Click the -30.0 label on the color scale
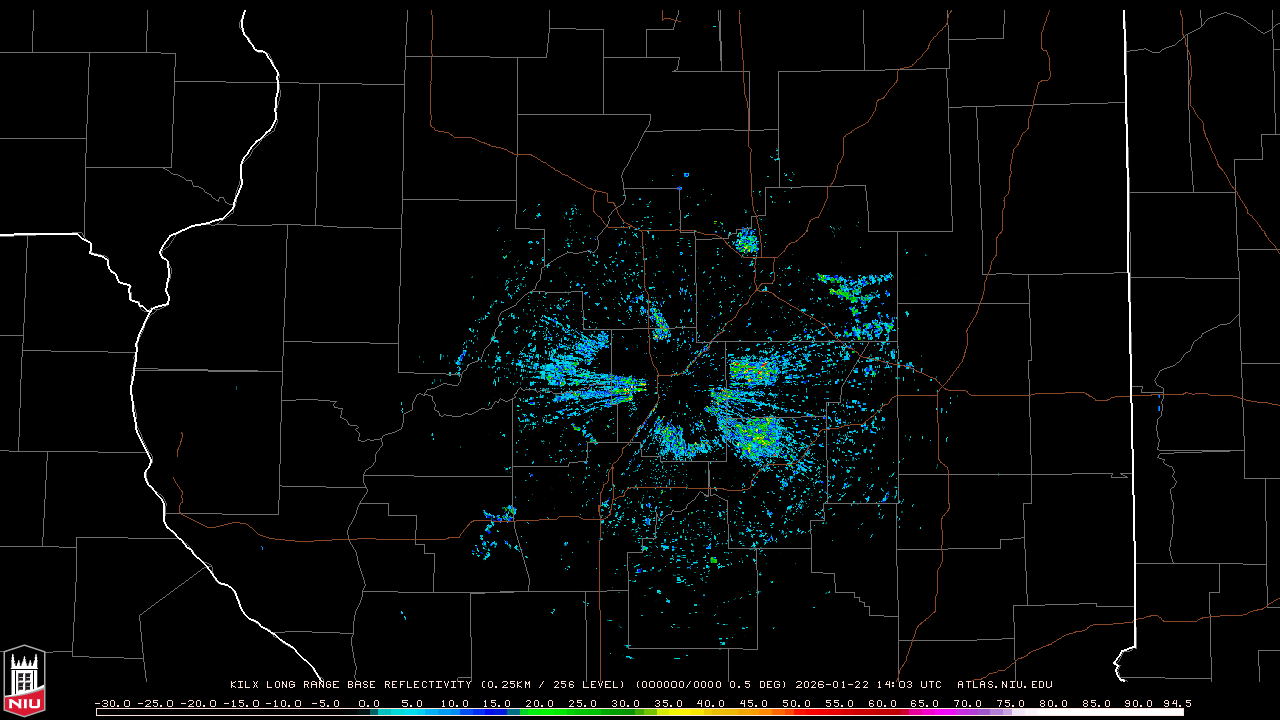Image resolution: width=1280 pixels, height=720 pixels. [113, 703]
